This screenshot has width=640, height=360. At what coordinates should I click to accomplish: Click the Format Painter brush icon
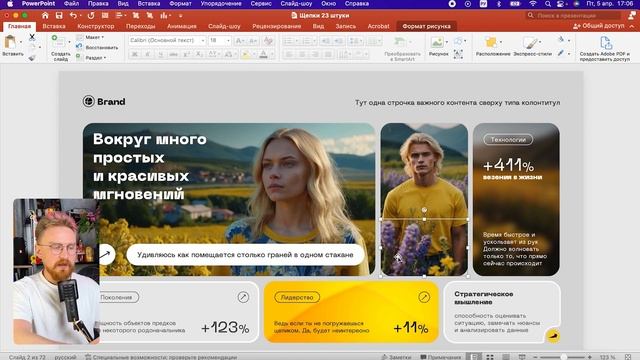(32, 58)
